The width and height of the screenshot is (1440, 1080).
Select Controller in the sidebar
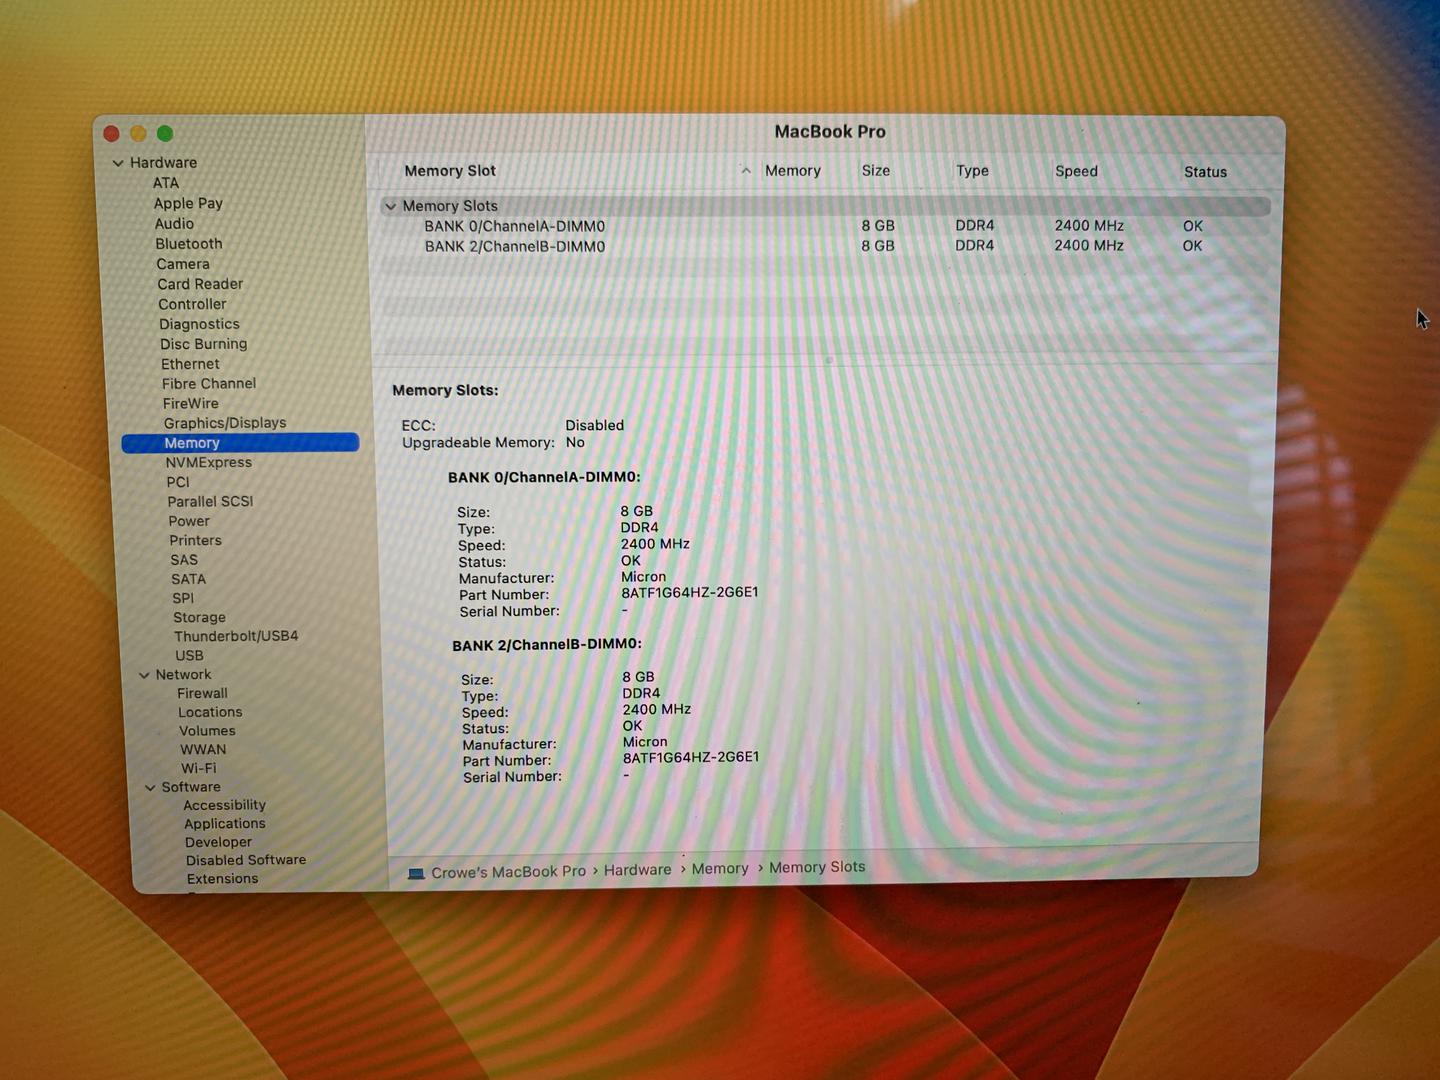(192, 304)
